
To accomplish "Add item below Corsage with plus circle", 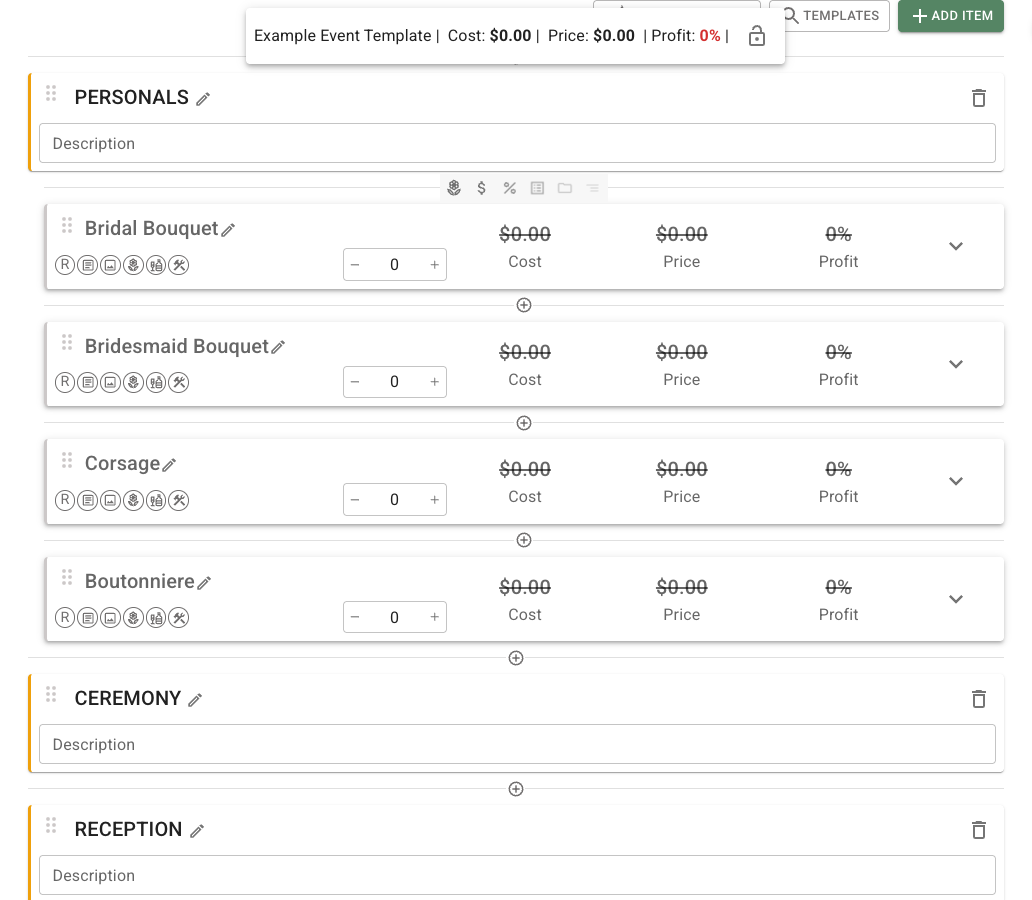I will (x=524, y=540).
